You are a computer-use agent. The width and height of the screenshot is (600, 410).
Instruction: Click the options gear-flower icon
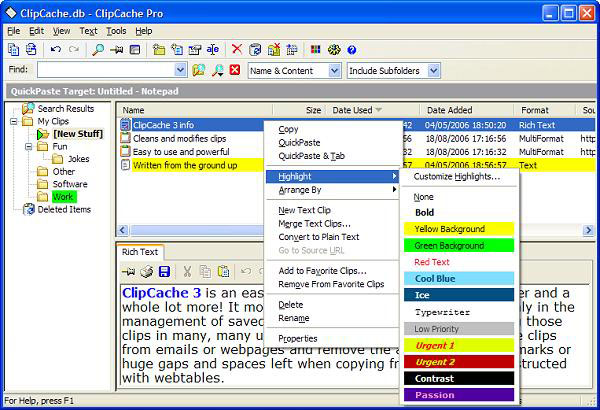(x=334, y=49)
